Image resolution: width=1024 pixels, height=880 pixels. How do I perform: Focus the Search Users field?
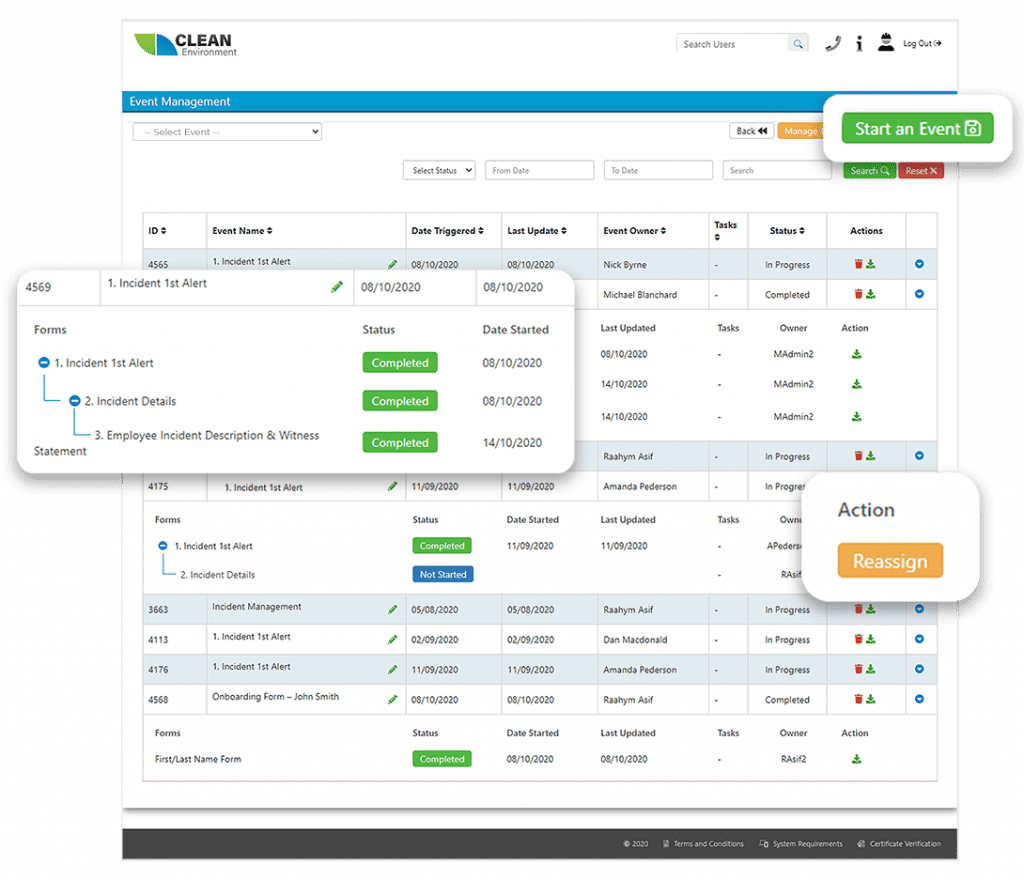732,44
